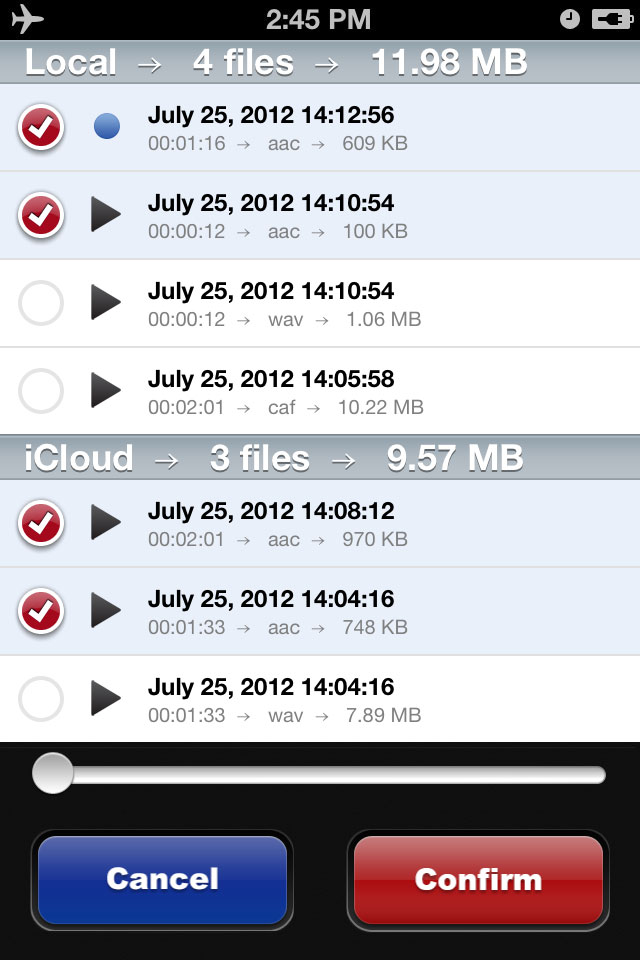Screen dimensions: 640x960
Task: Tap the blue Cancel button
Action: (x=162, y=880)
